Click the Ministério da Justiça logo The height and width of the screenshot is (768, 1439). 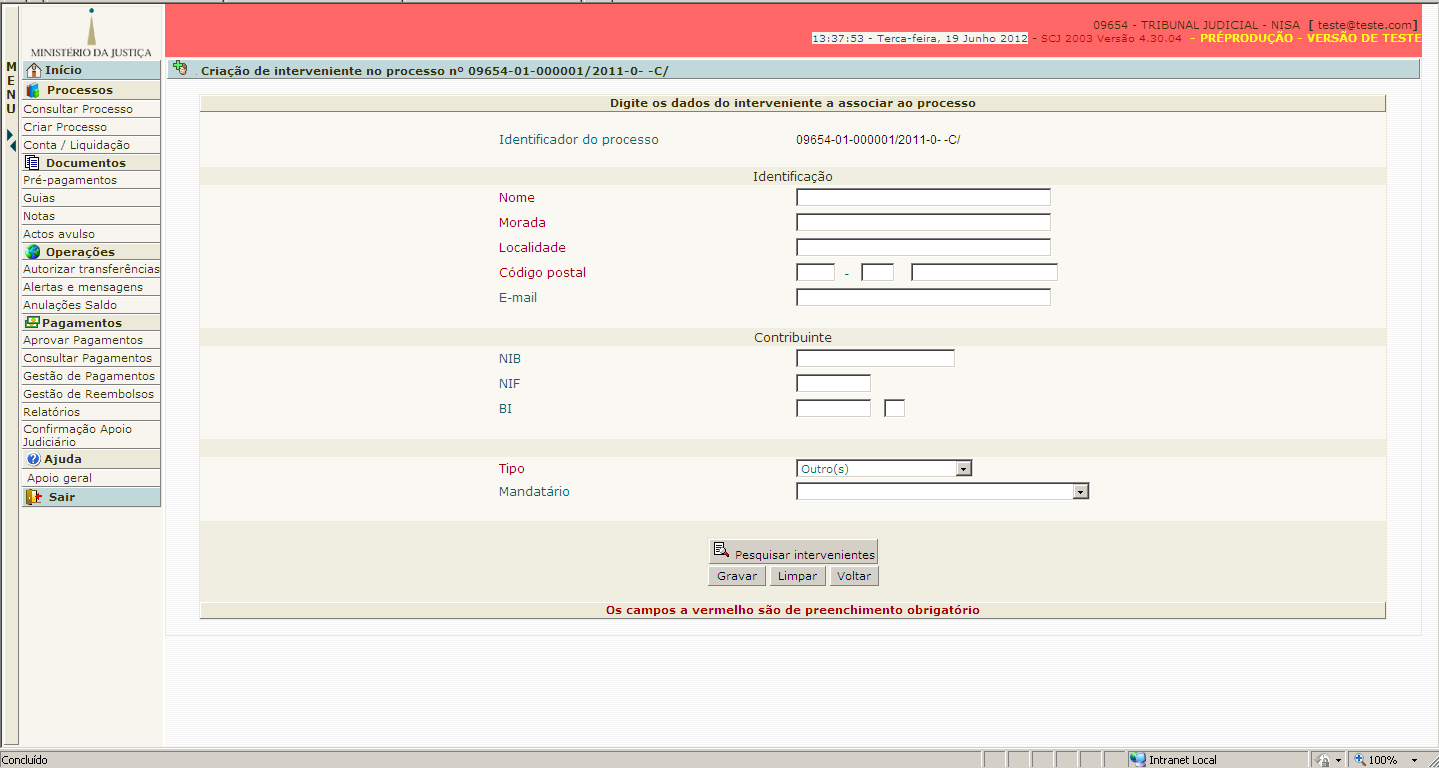(91, 32)
